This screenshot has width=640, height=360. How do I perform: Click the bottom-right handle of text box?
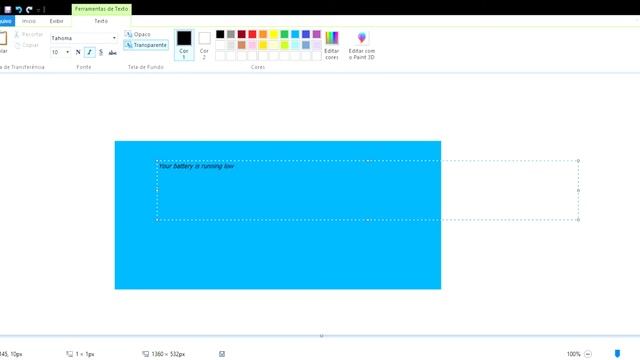[x=578, y=220]
